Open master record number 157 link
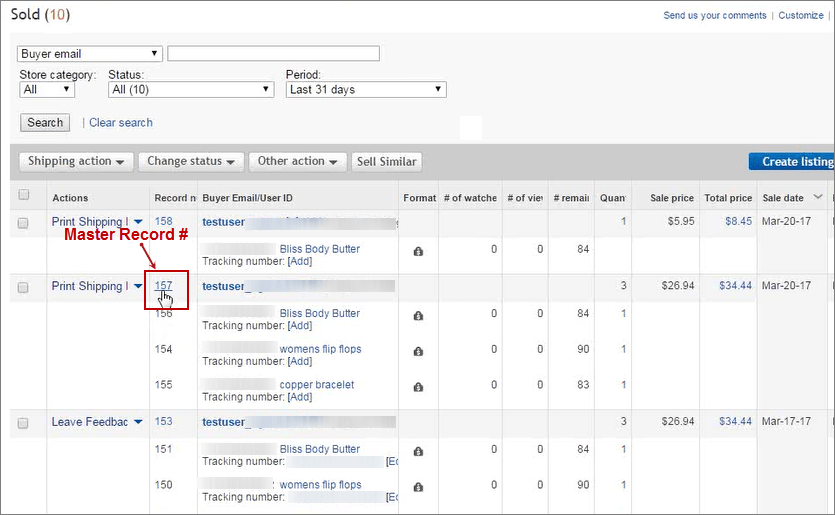835x515 pixels. 163,285
